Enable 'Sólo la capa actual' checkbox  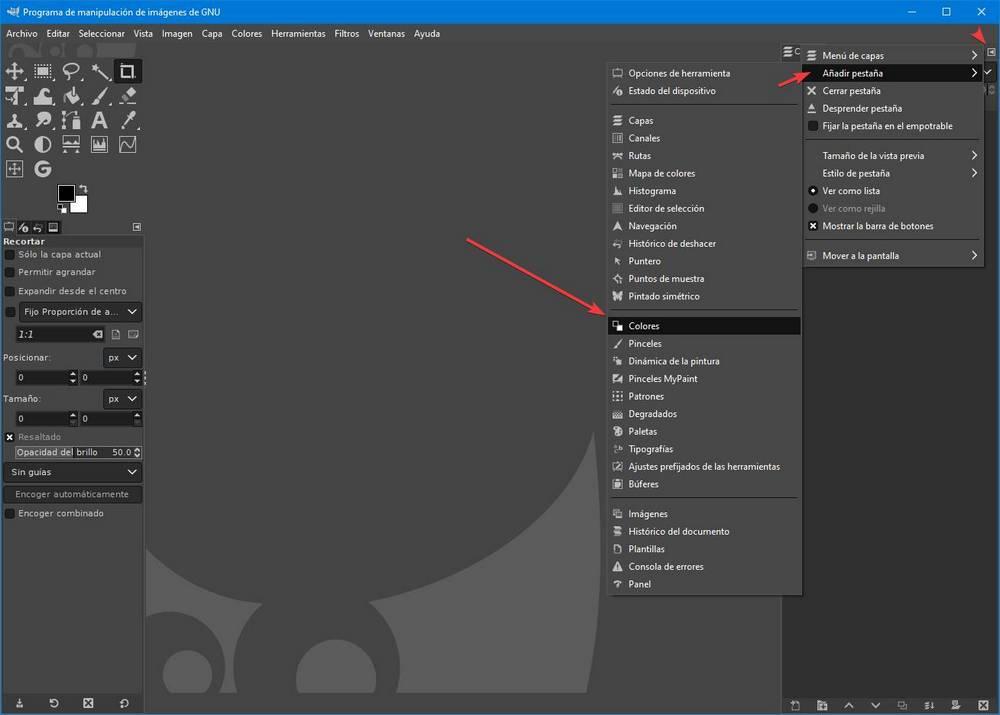point(10,254)
